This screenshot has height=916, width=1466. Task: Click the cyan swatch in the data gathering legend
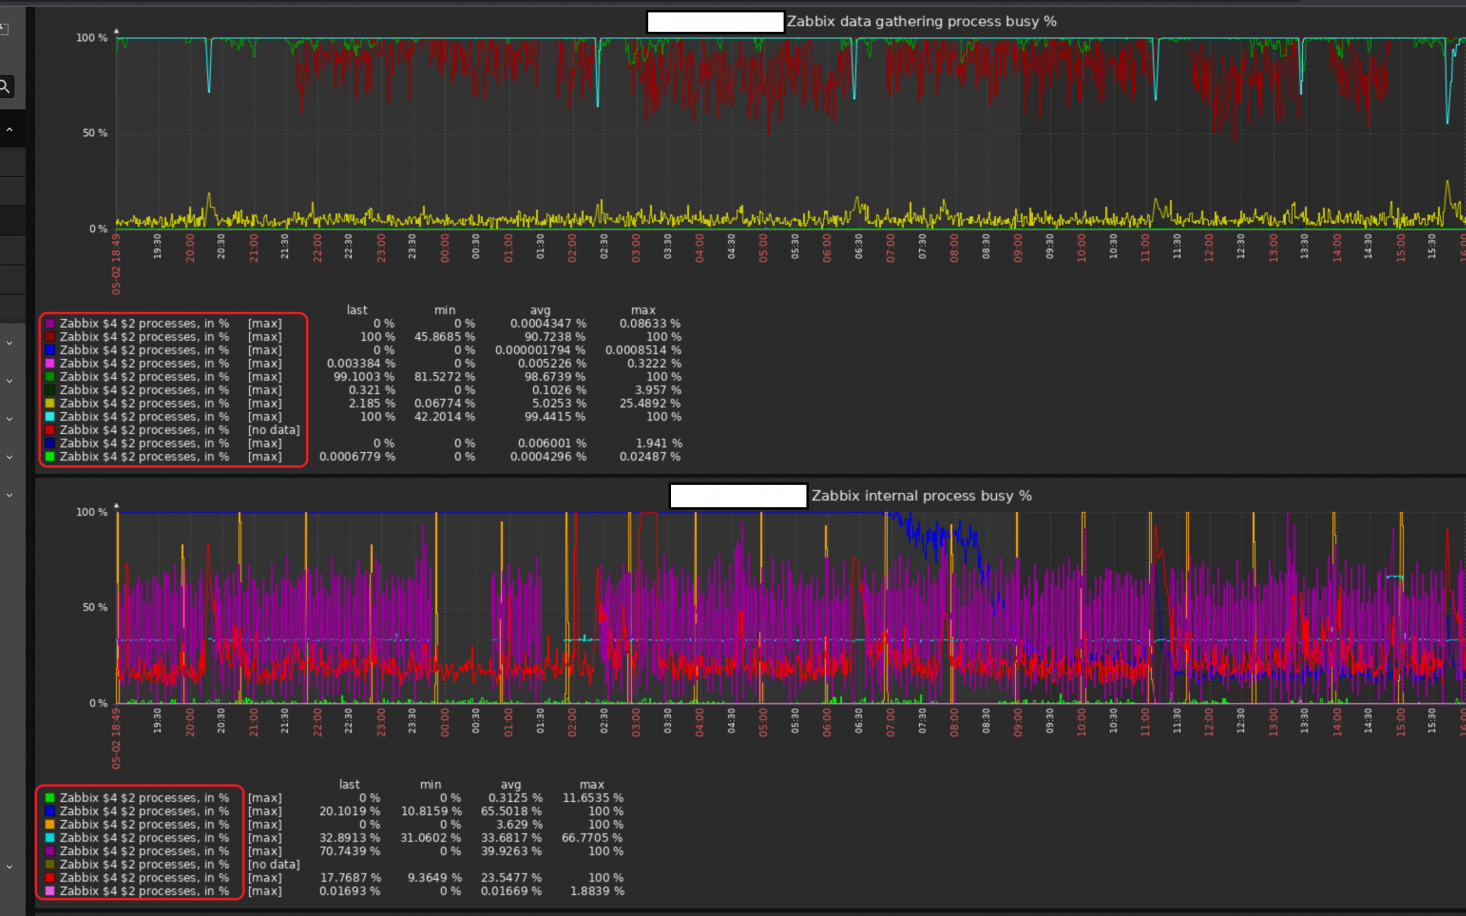tap(50, 417)
